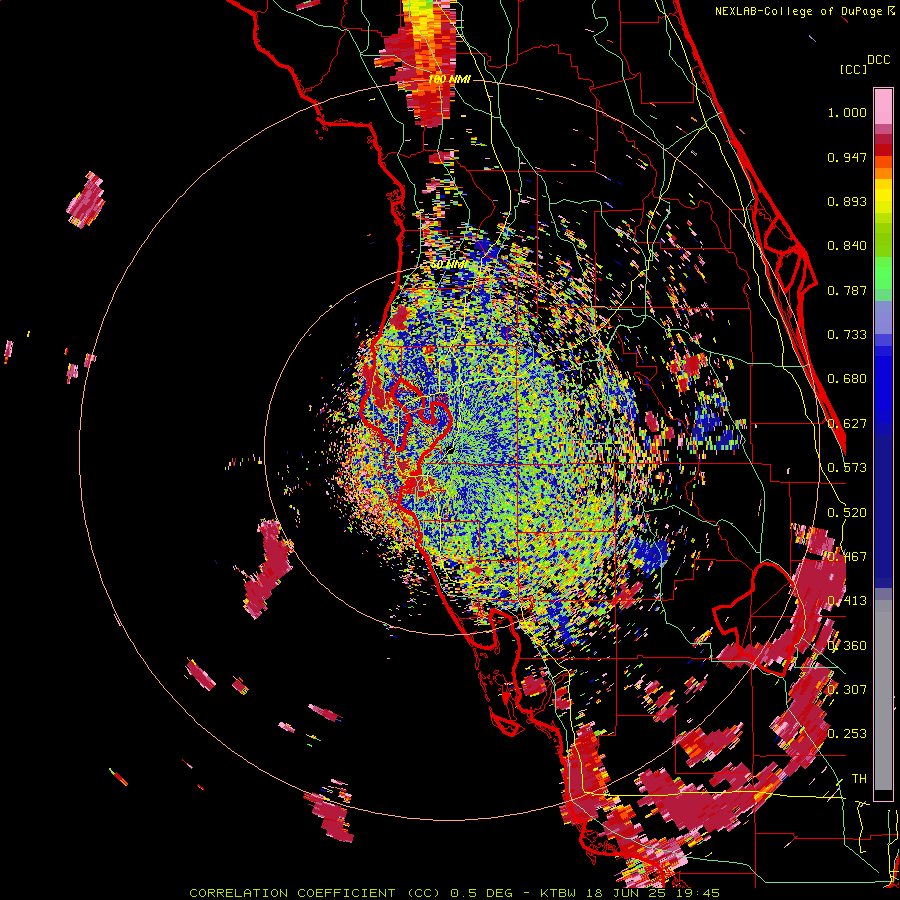Click the 0.307 scale value
This screenshot has height=900, width=900.
click(x=847, y=689)
